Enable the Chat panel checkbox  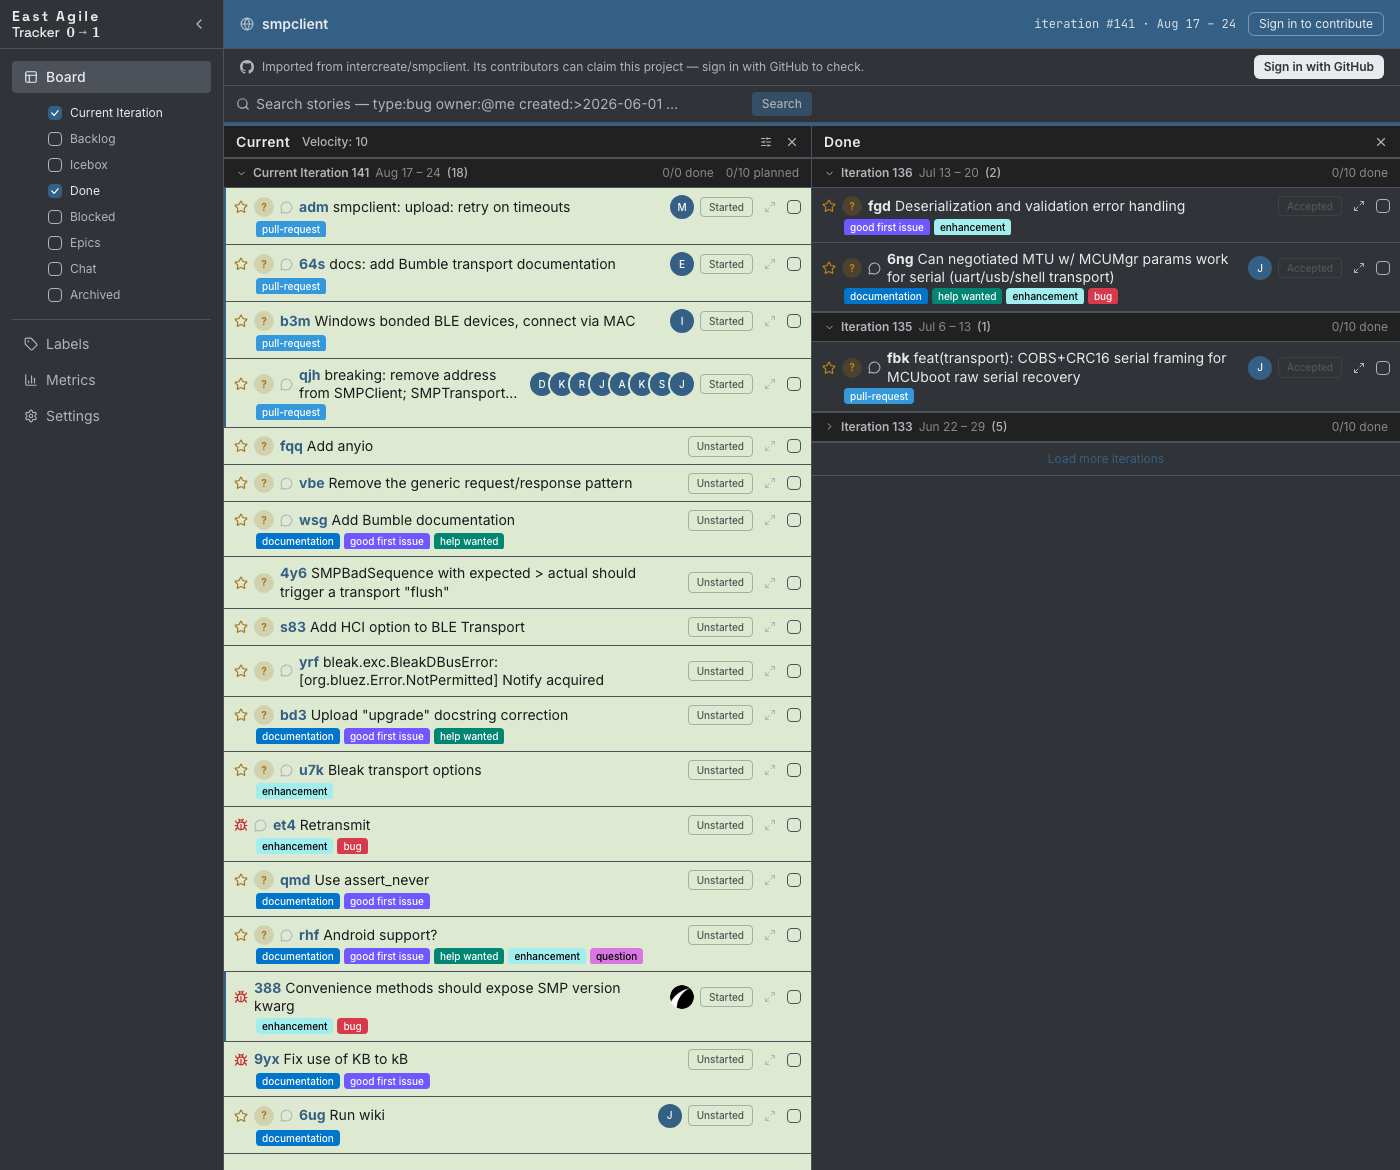point(55,269)
